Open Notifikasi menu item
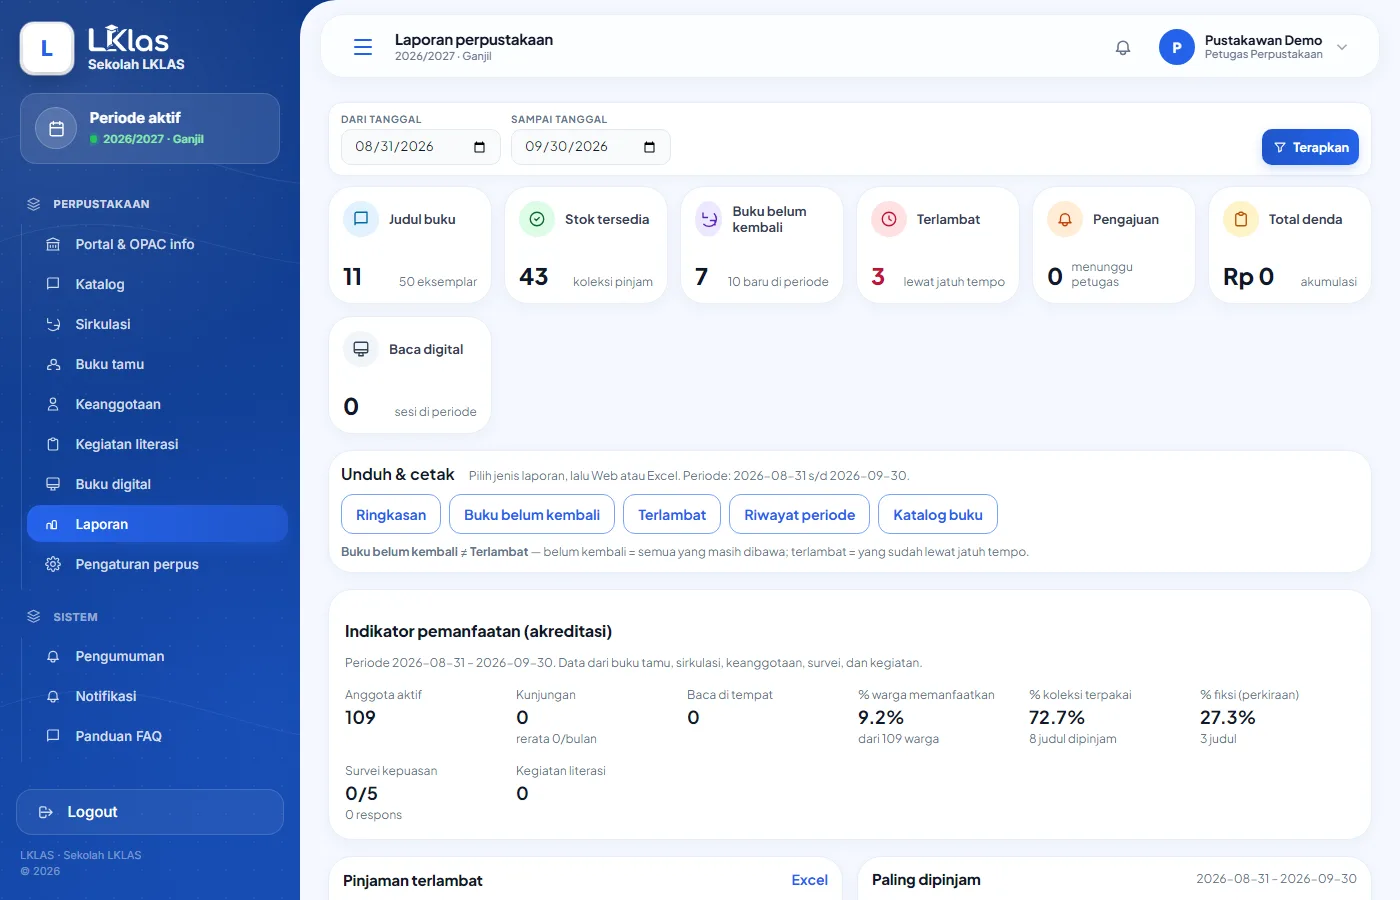1400x900 pixels. tap(157, 696)
